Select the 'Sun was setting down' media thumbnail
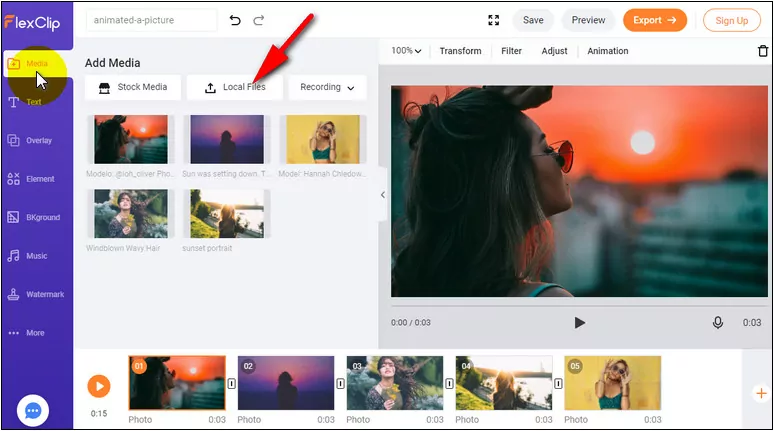Viewport: 774px width, 431px height. [x=227, y=139]
